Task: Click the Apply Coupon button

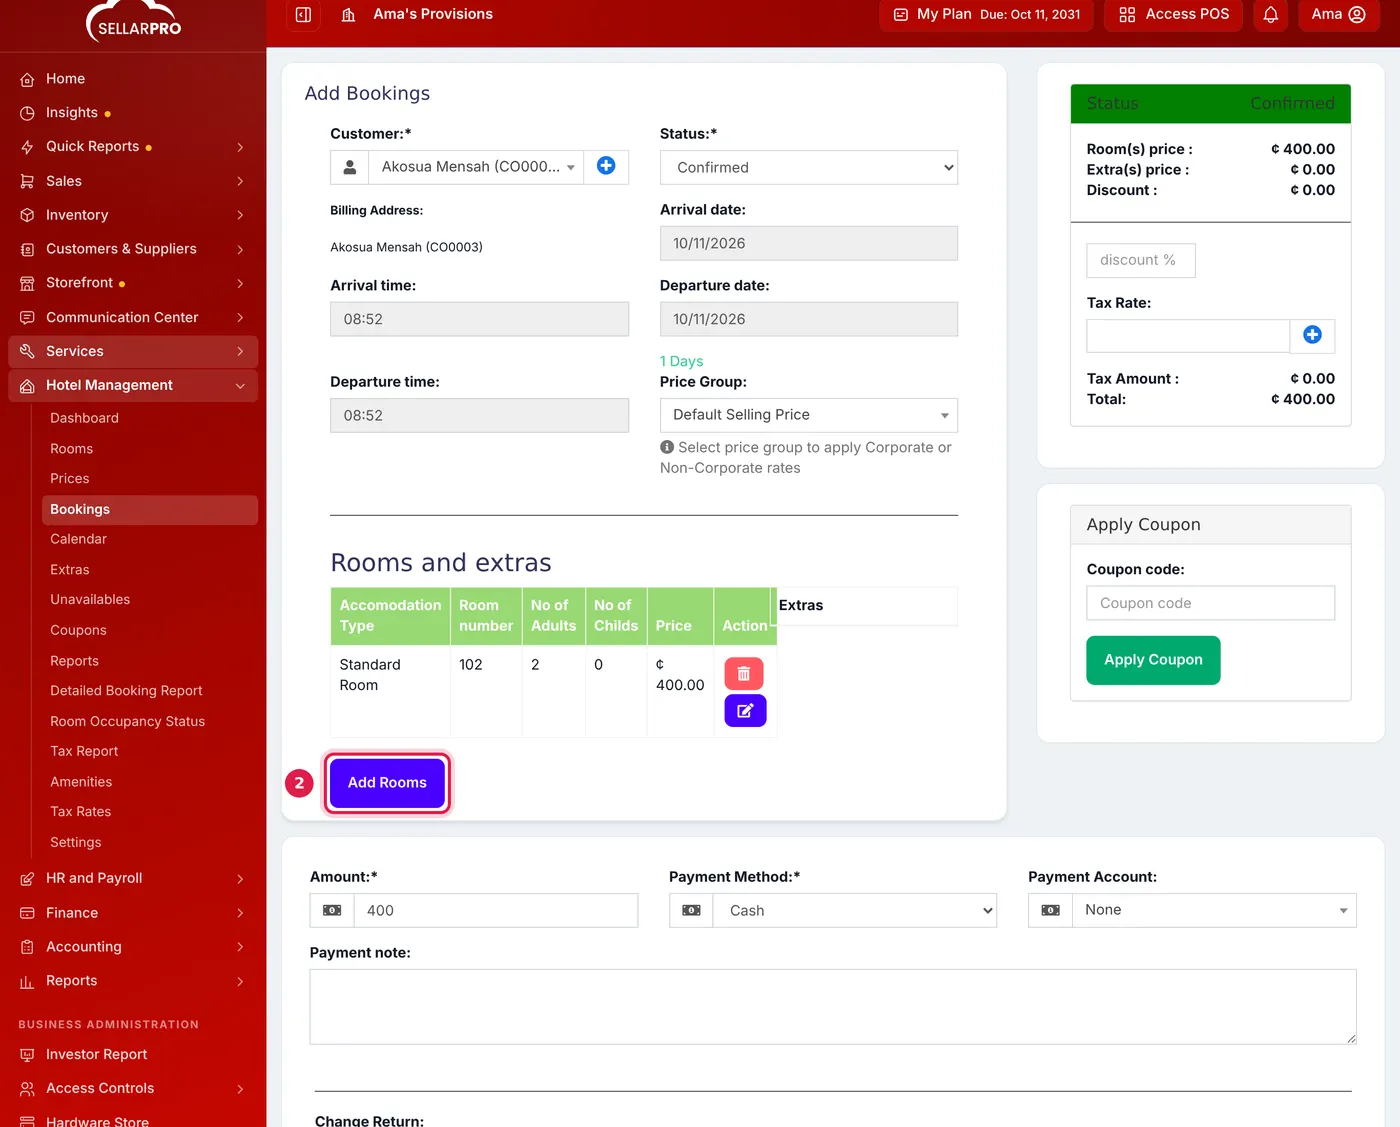Action: pyautogui.click(x=1153, y=660)
